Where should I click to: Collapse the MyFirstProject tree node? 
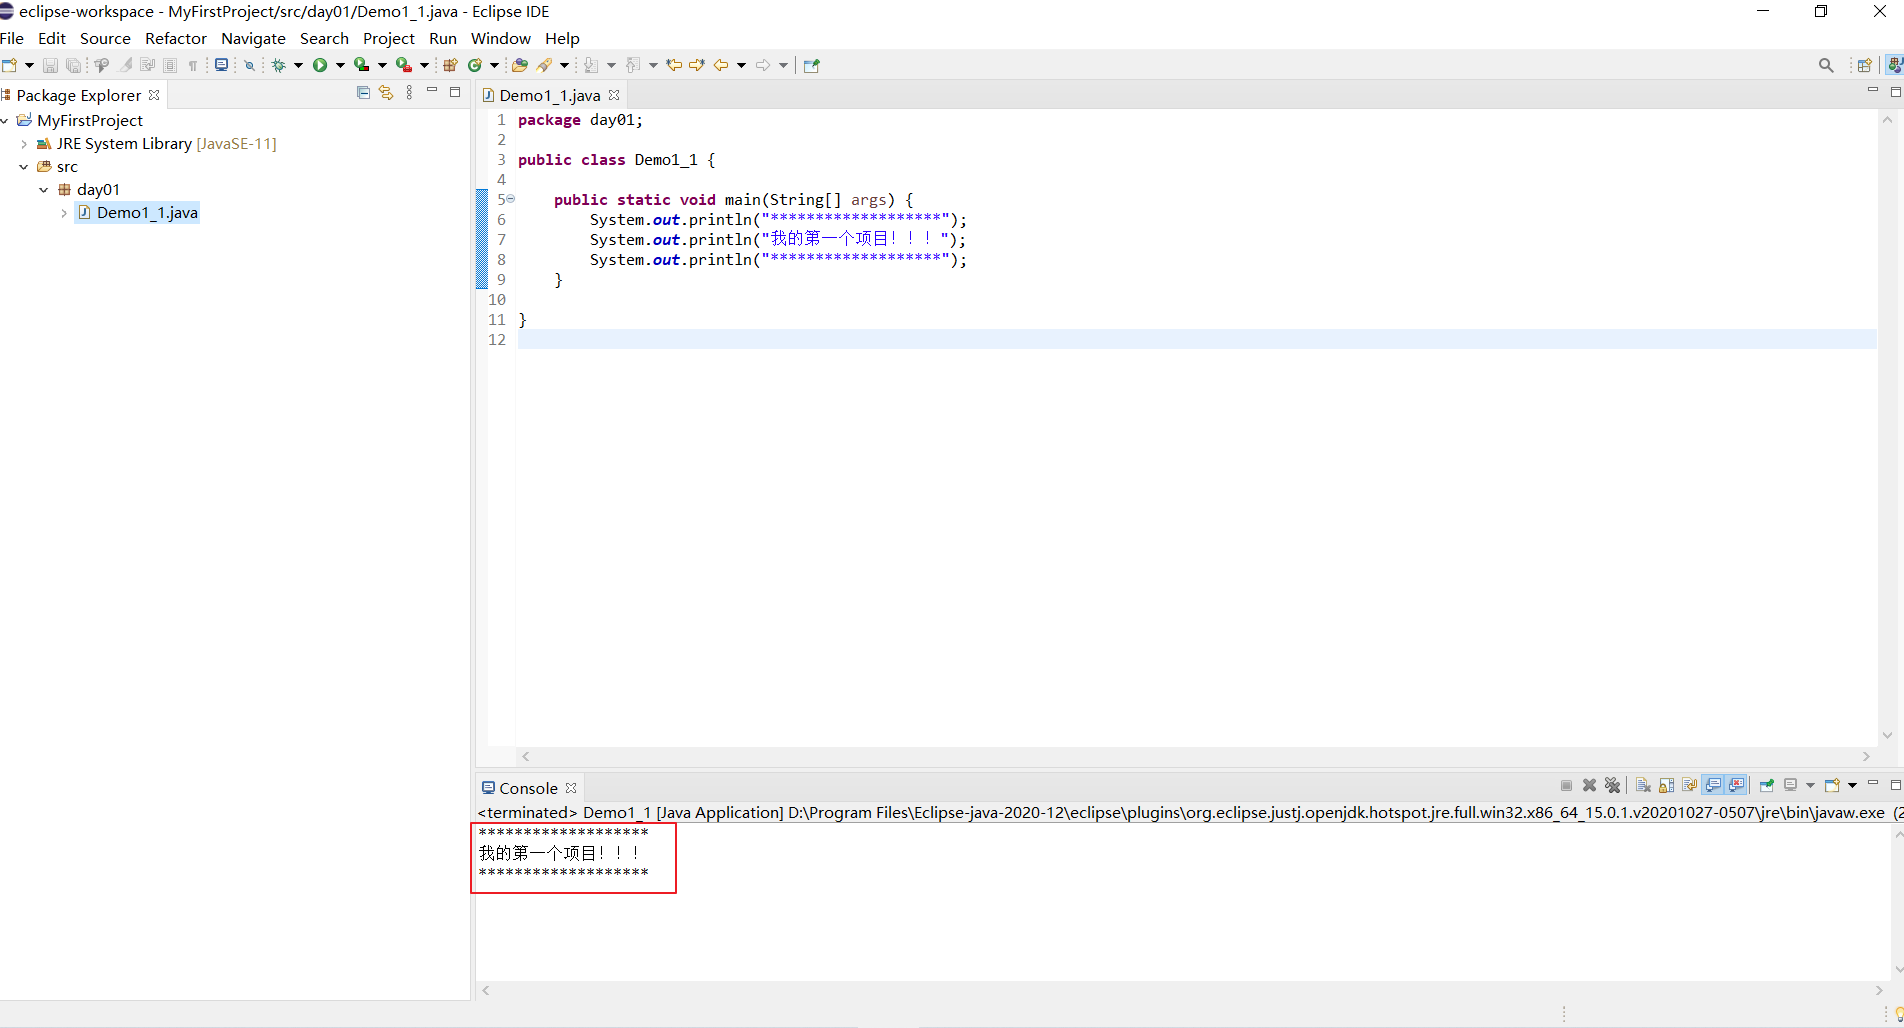pos(5,120)
